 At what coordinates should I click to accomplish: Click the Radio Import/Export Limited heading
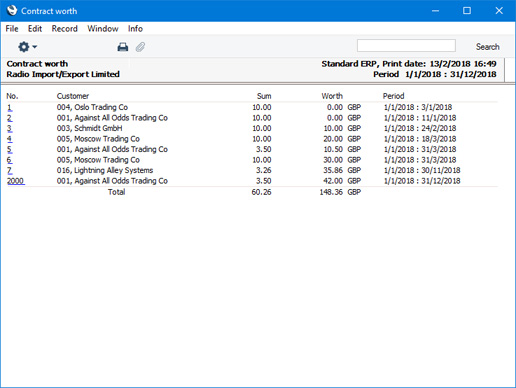tap(63, 74)
